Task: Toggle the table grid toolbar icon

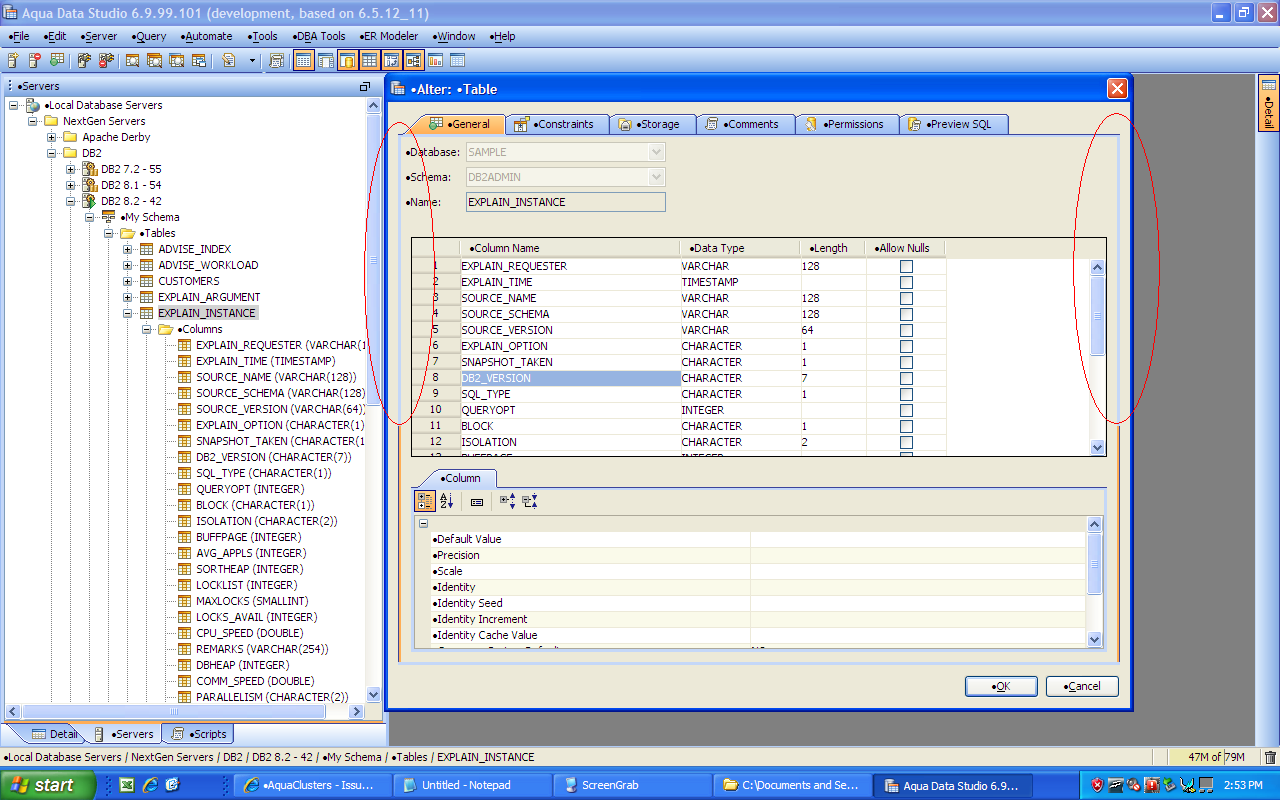Action: [x=370, y=61]
